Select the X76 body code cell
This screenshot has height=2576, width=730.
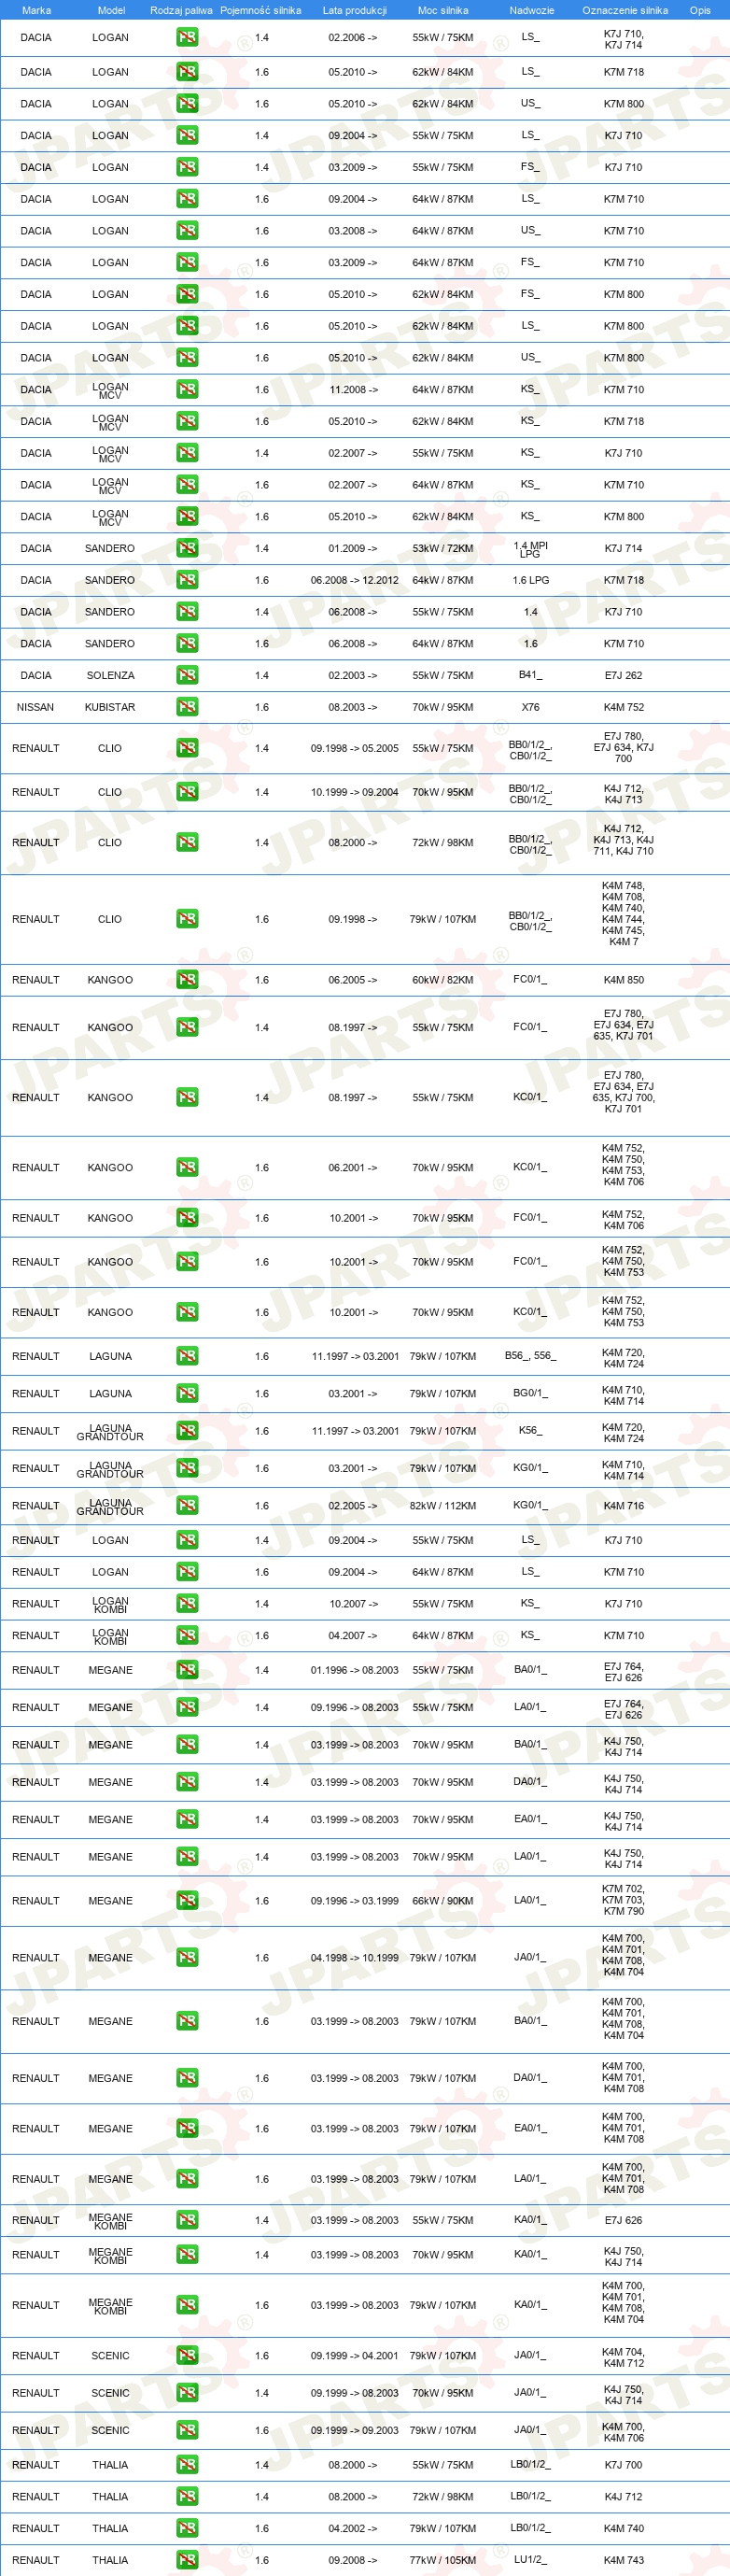click(x=530, y=707)
